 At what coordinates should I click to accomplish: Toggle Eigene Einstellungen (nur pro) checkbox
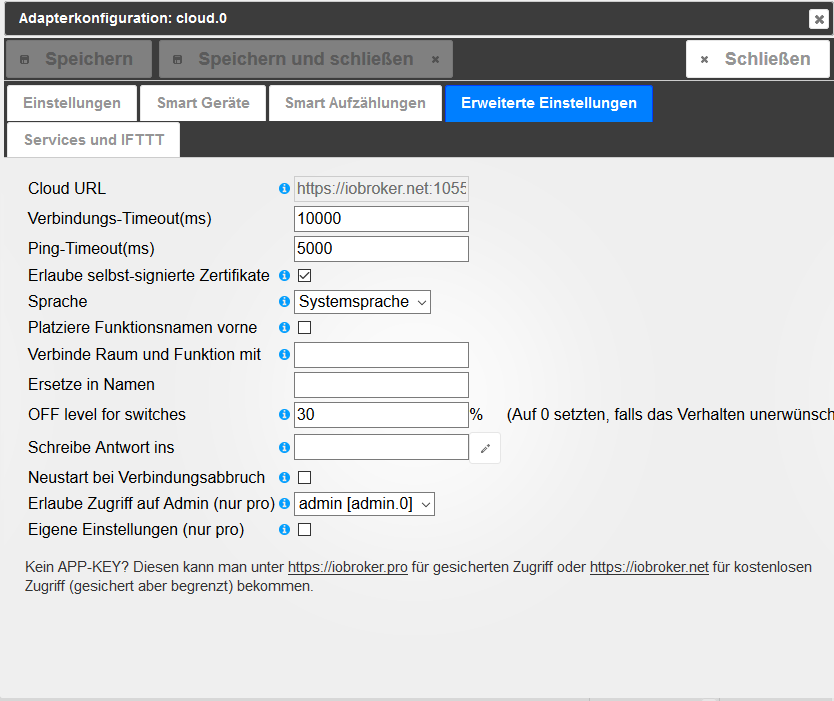pyautogui.click(x=305, y=530)
